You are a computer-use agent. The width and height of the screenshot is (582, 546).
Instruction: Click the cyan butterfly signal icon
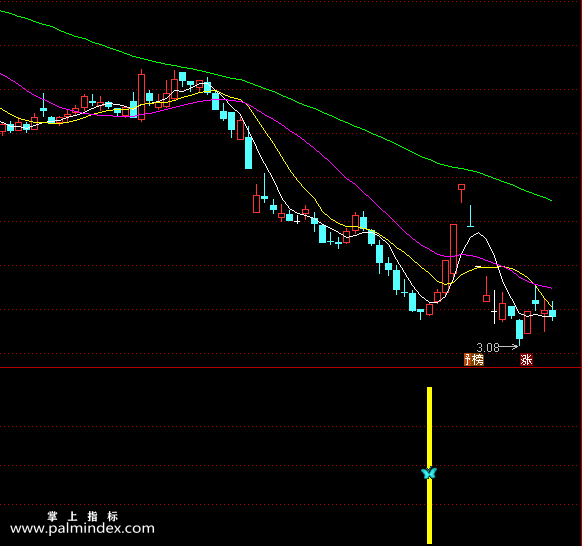(x=429, y=473)
